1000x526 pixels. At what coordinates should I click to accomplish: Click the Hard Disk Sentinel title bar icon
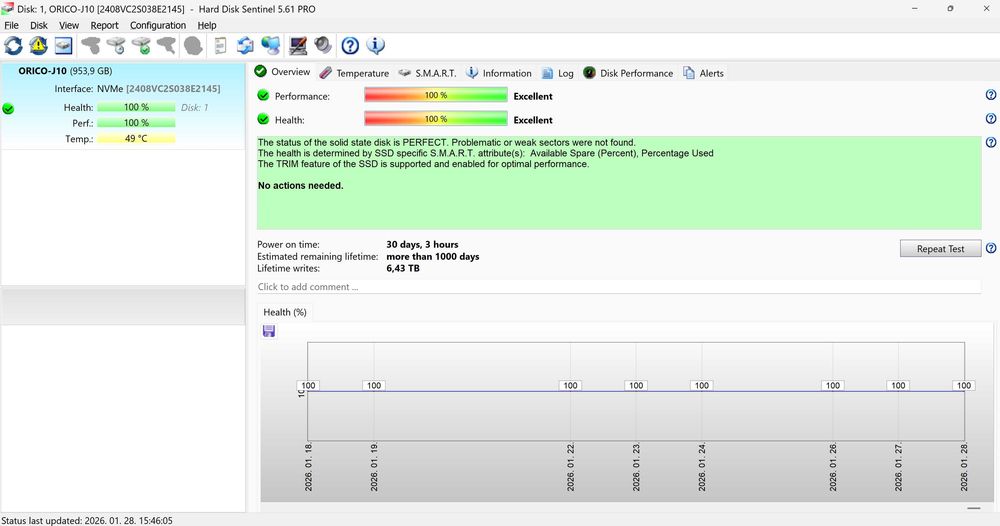coord(8,8)
